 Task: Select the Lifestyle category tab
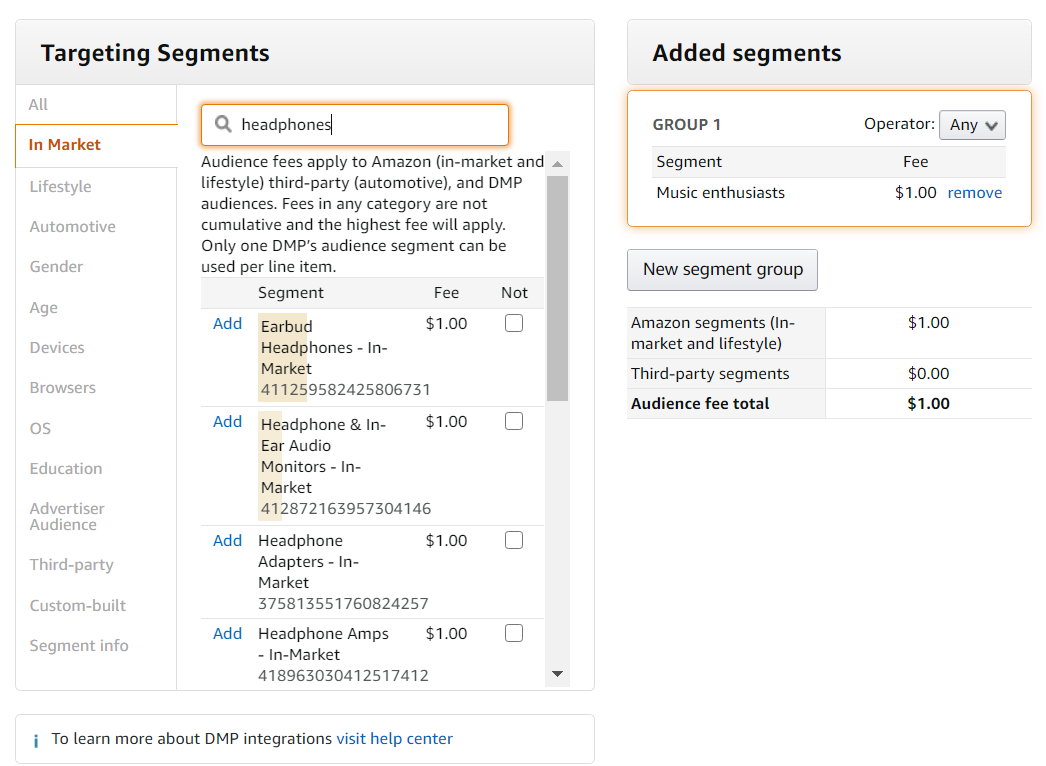click(60, 187)
